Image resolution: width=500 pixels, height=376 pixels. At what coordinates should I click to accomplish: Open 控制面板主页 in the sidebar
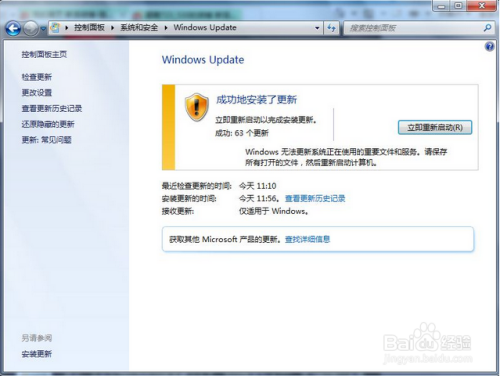click(44, 54)
